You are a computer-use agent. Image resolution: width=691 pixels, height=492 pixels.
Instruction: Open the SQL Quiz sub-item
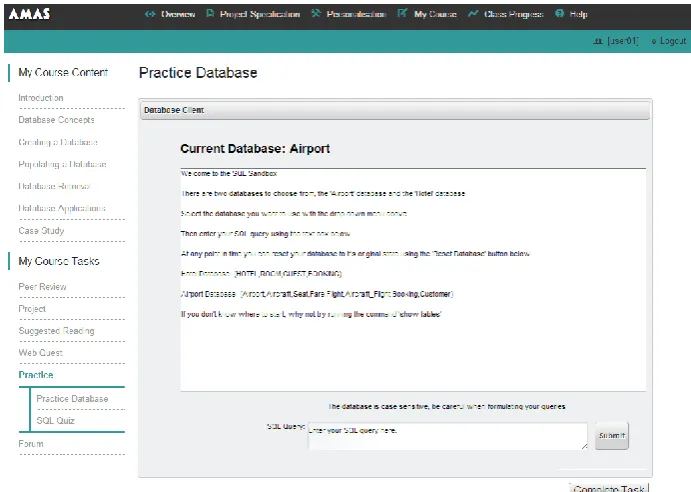tap(56, 421)
